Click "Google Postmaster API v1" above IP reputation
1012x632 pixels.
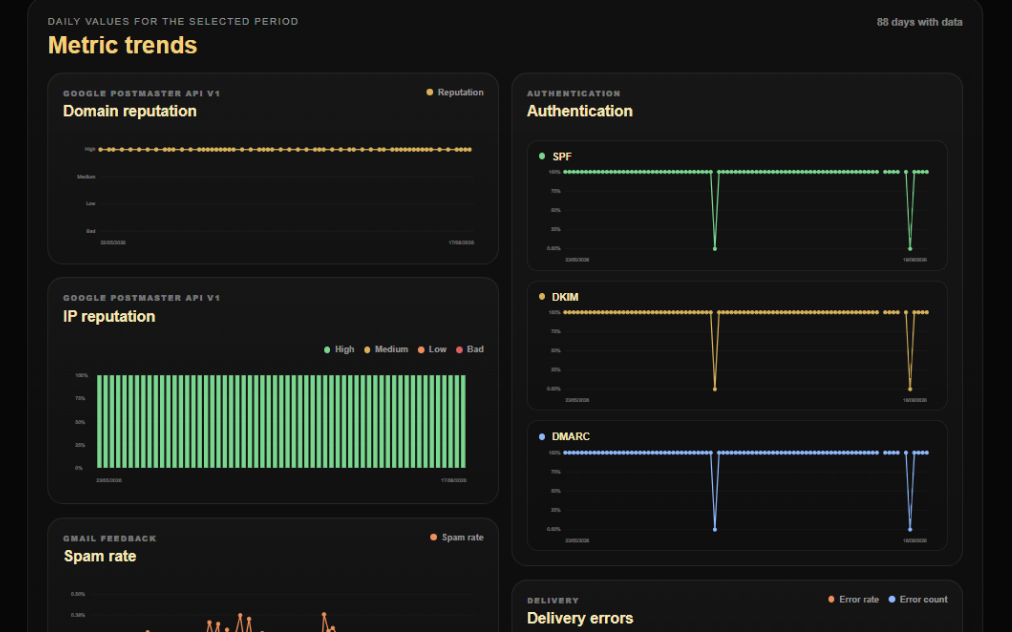141,298
